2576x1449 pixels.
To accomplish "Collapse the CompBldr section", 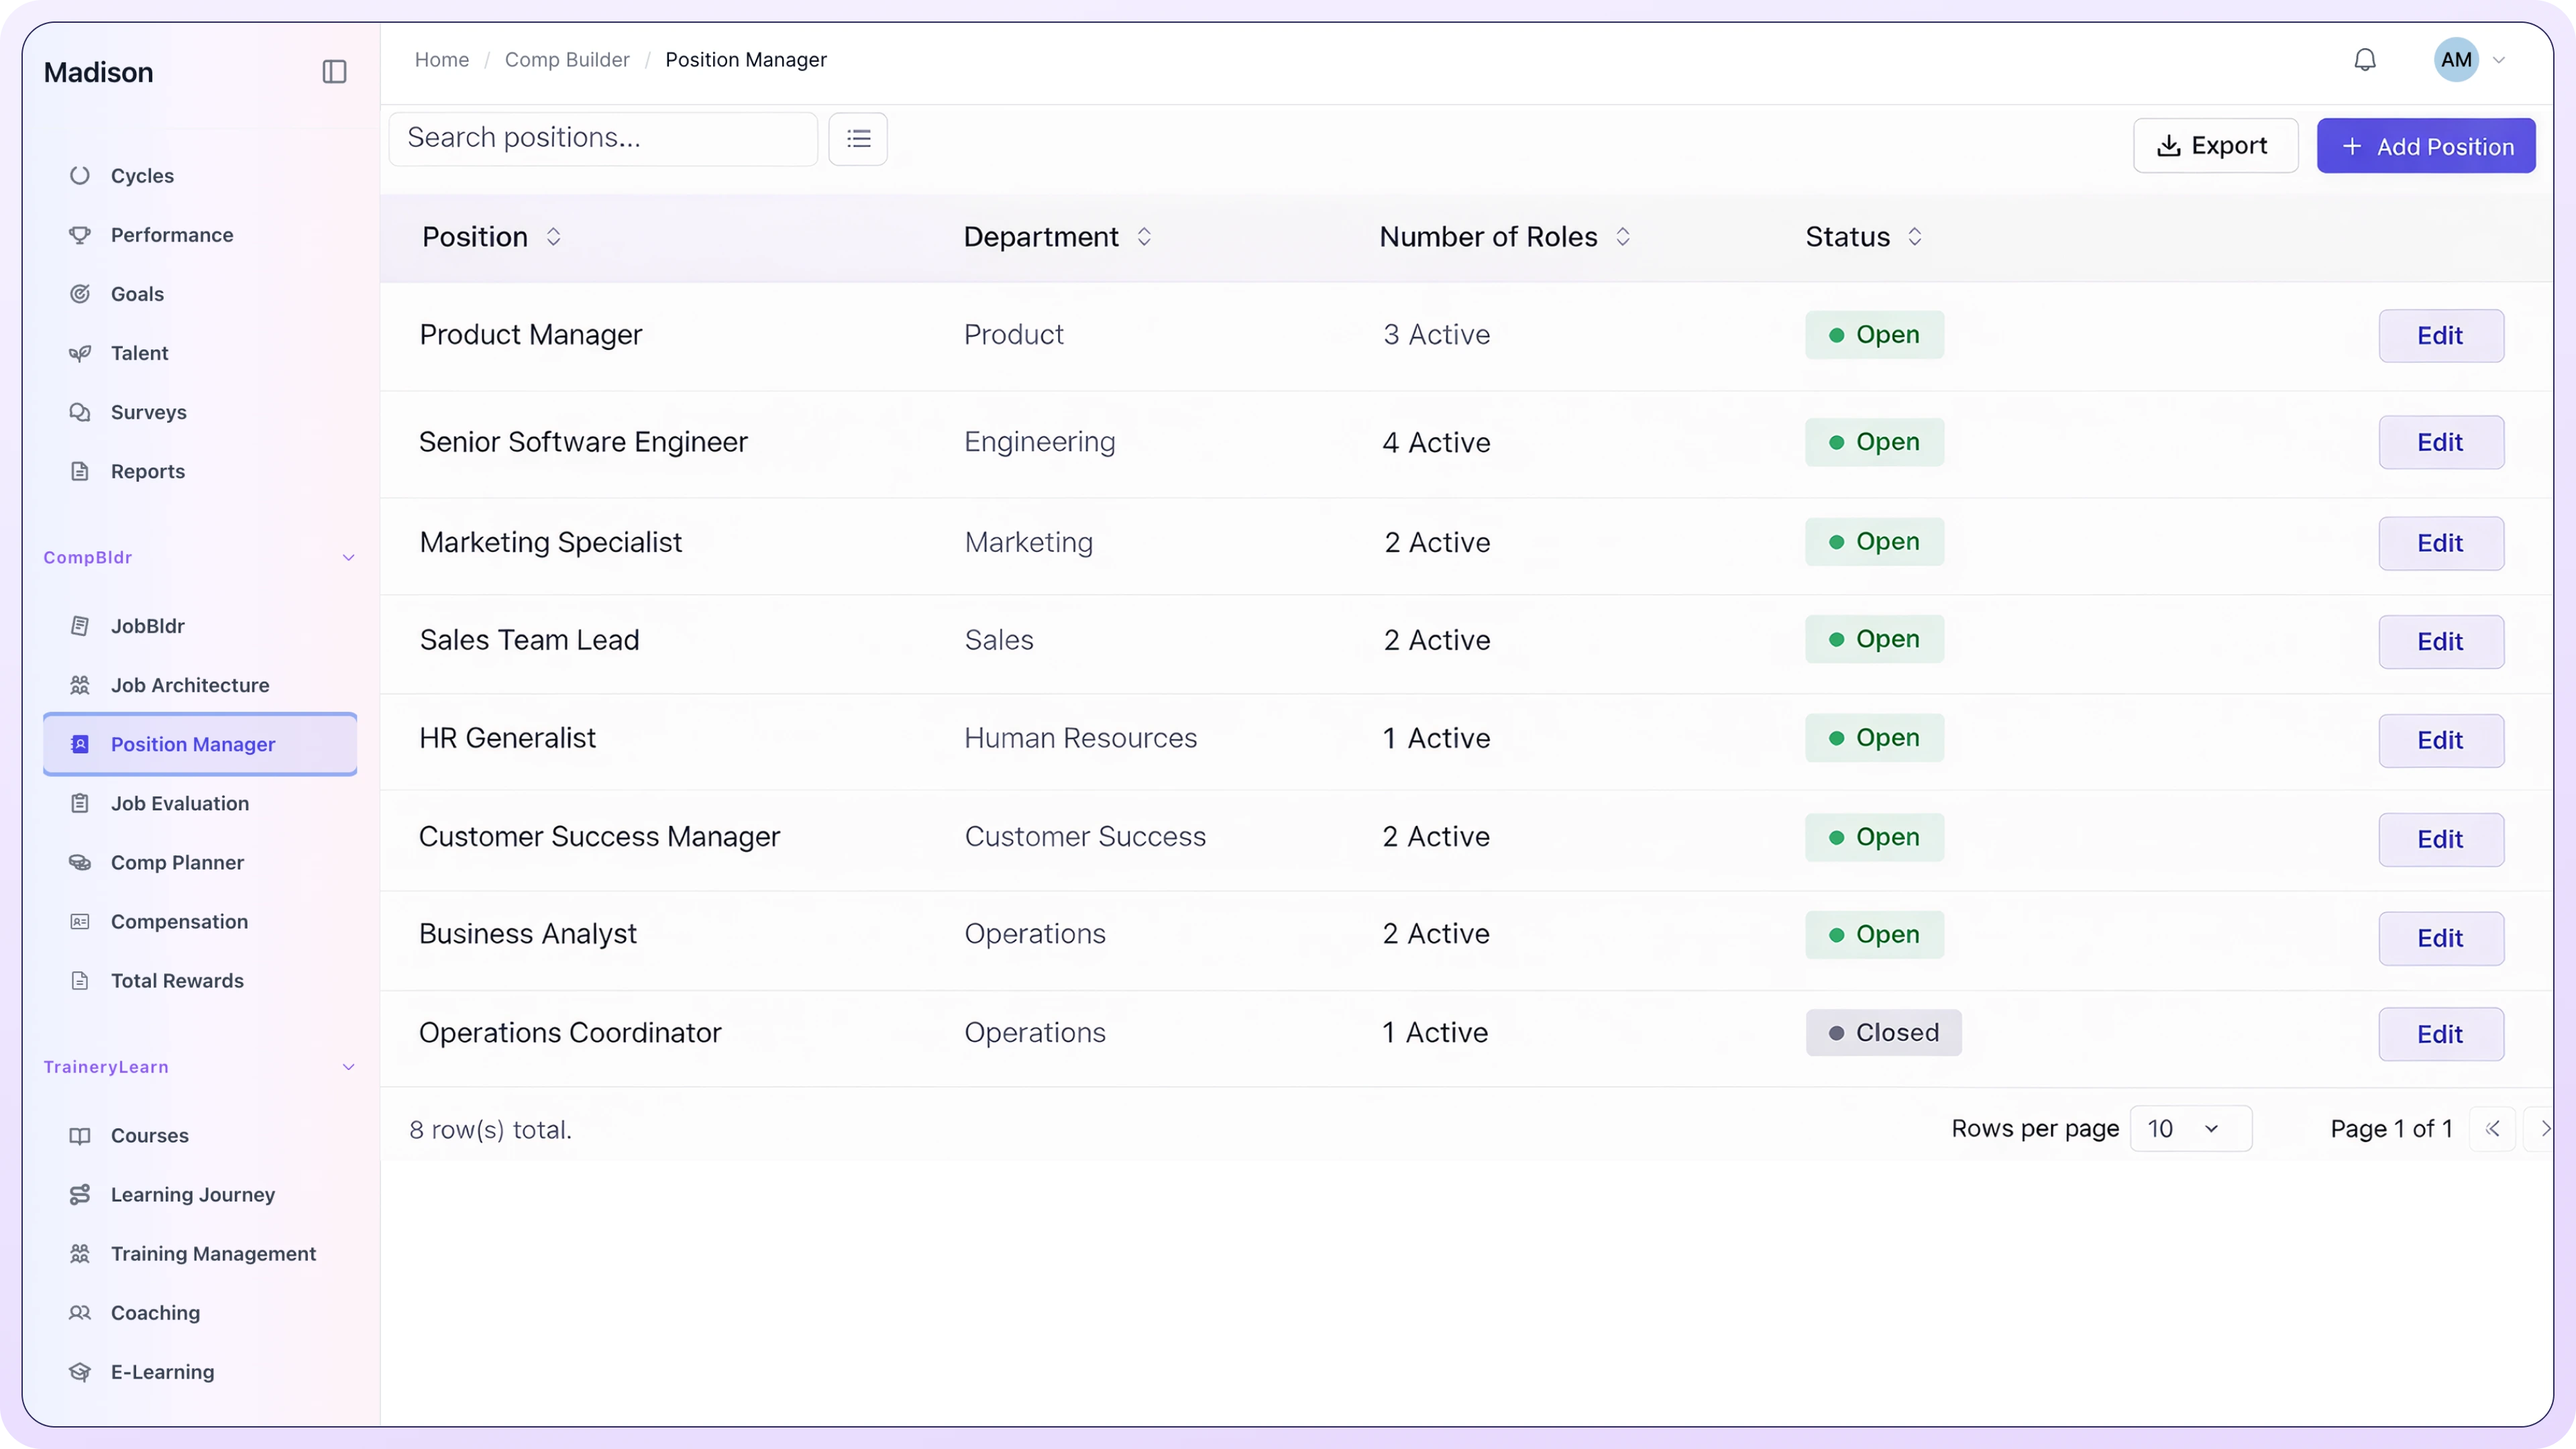I will pos(348,558).
